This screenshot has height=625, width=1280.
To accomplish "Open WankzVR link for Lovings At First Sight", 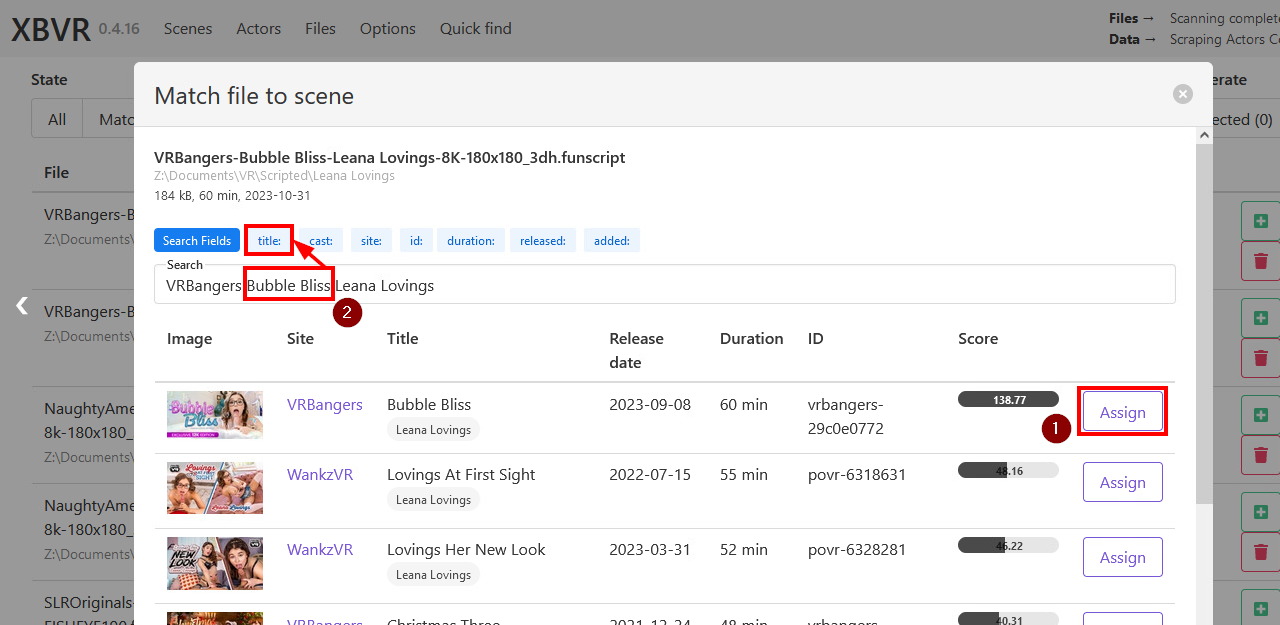I will [320, 474].
